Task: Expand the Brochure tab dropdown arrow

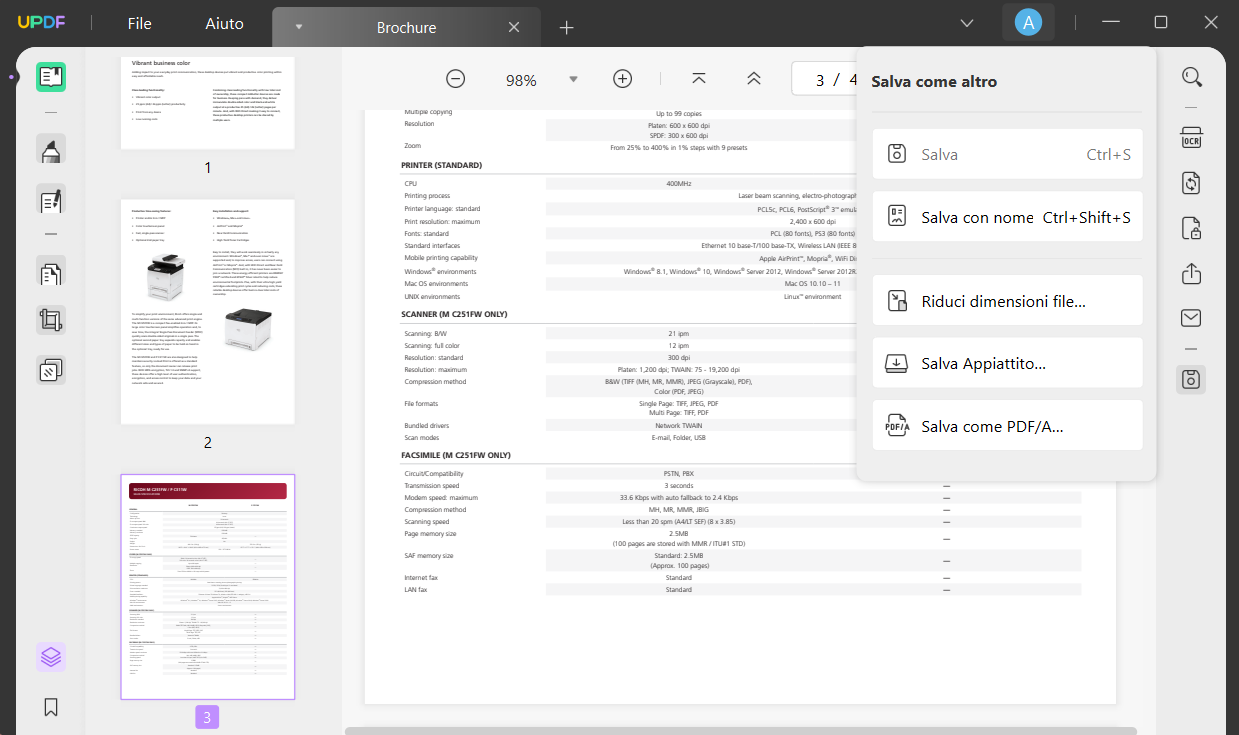Action: pos(299,27)
